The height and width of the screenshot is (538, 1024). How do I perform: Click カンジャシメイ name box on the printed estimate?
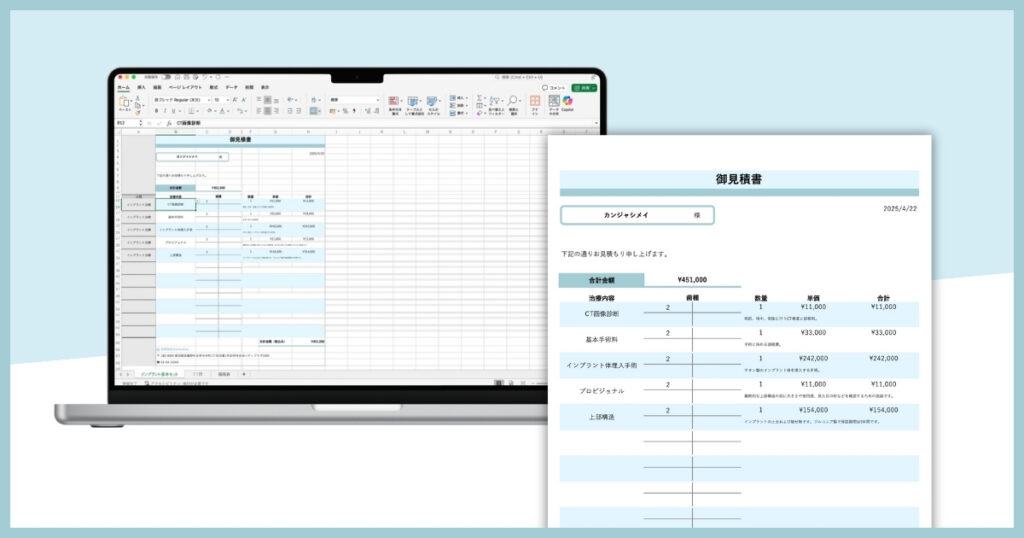637,215
